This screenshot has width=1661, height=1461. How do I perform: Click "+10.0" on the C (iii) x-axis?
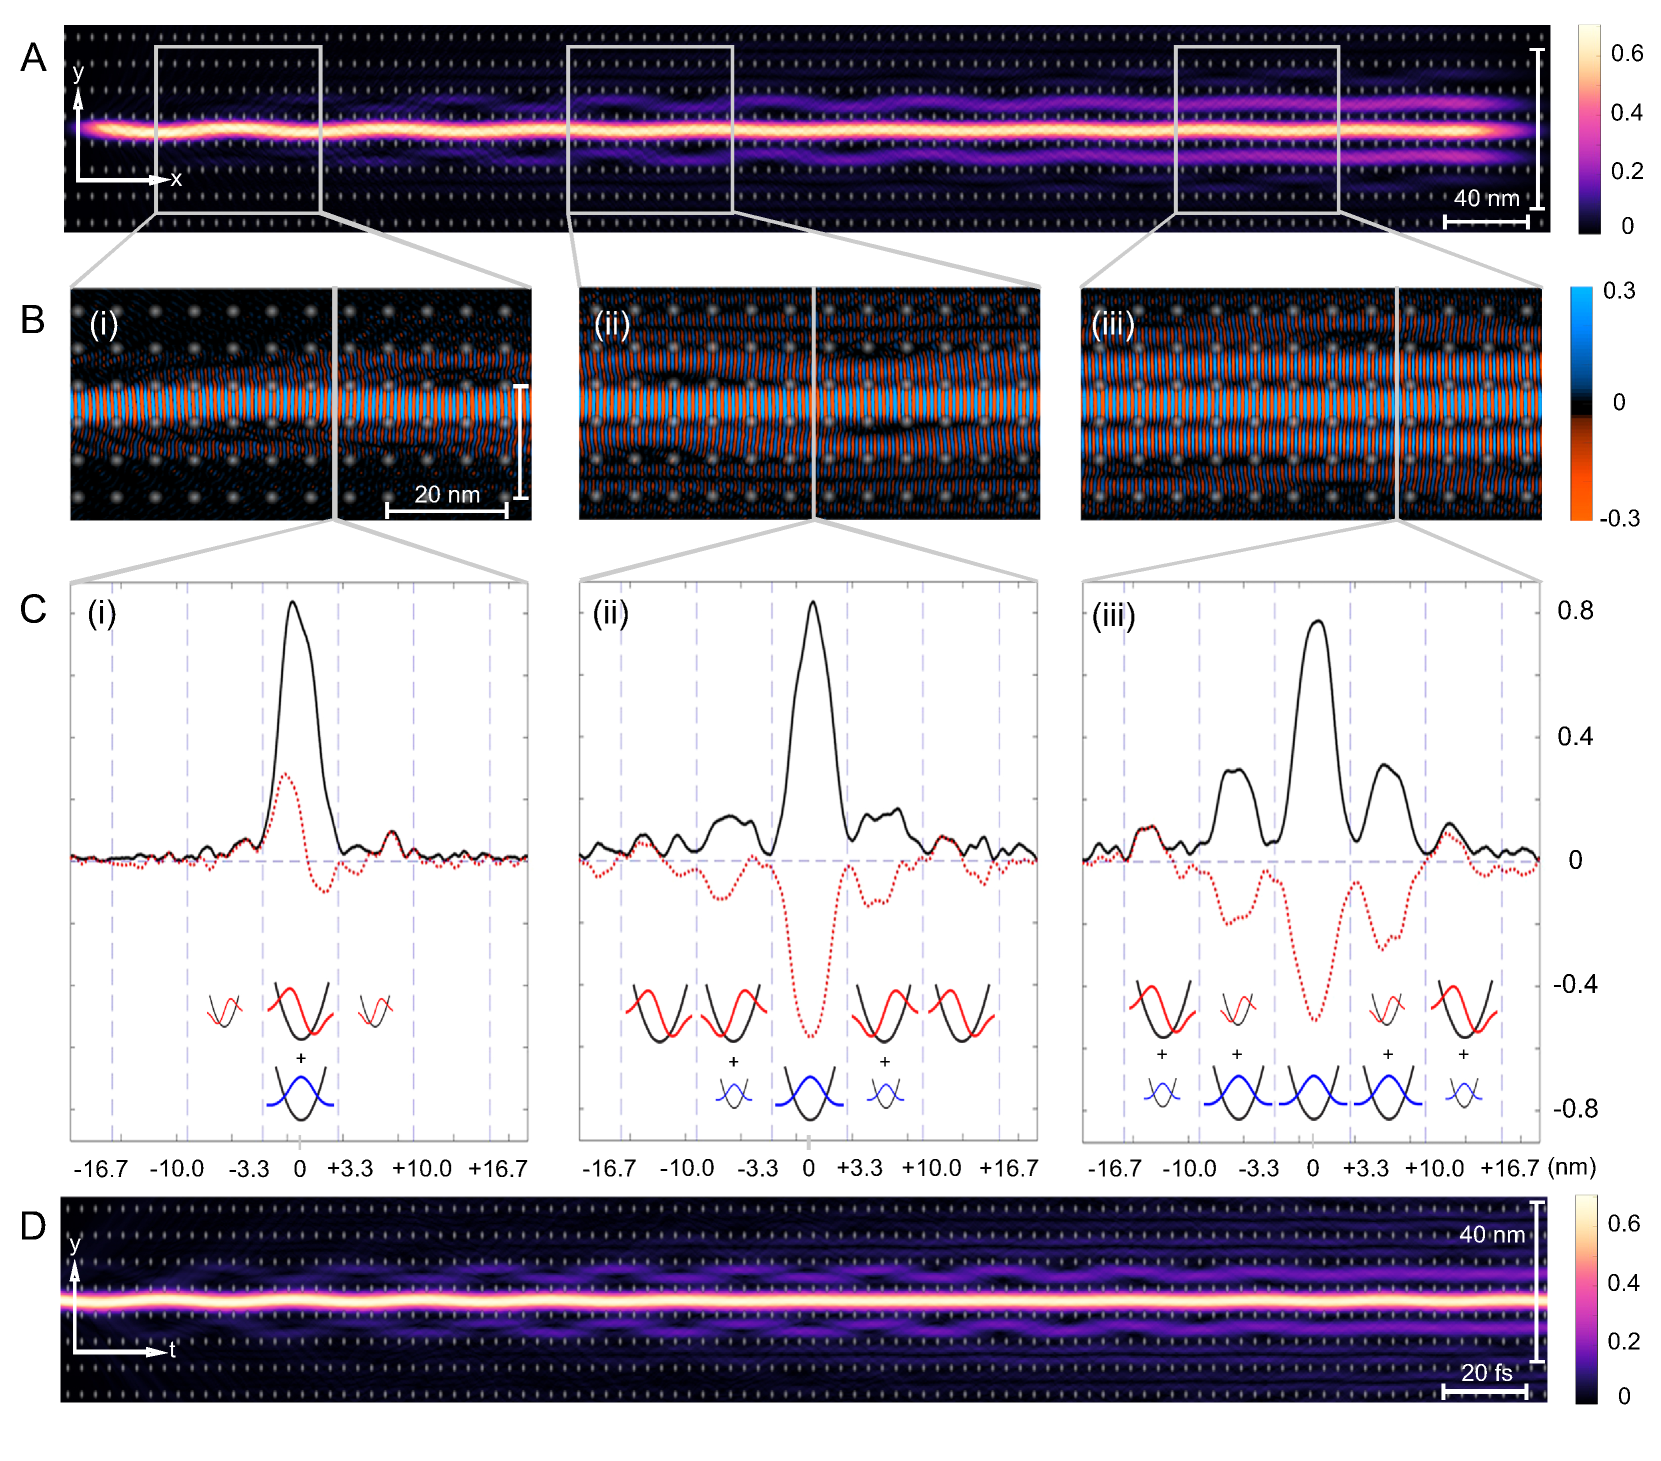(x=1434, y=1168)
